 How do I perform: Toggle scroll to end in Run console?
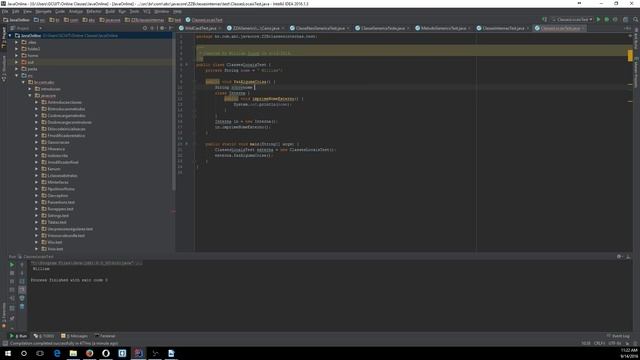pyautogui.click(x=22, y=290)
